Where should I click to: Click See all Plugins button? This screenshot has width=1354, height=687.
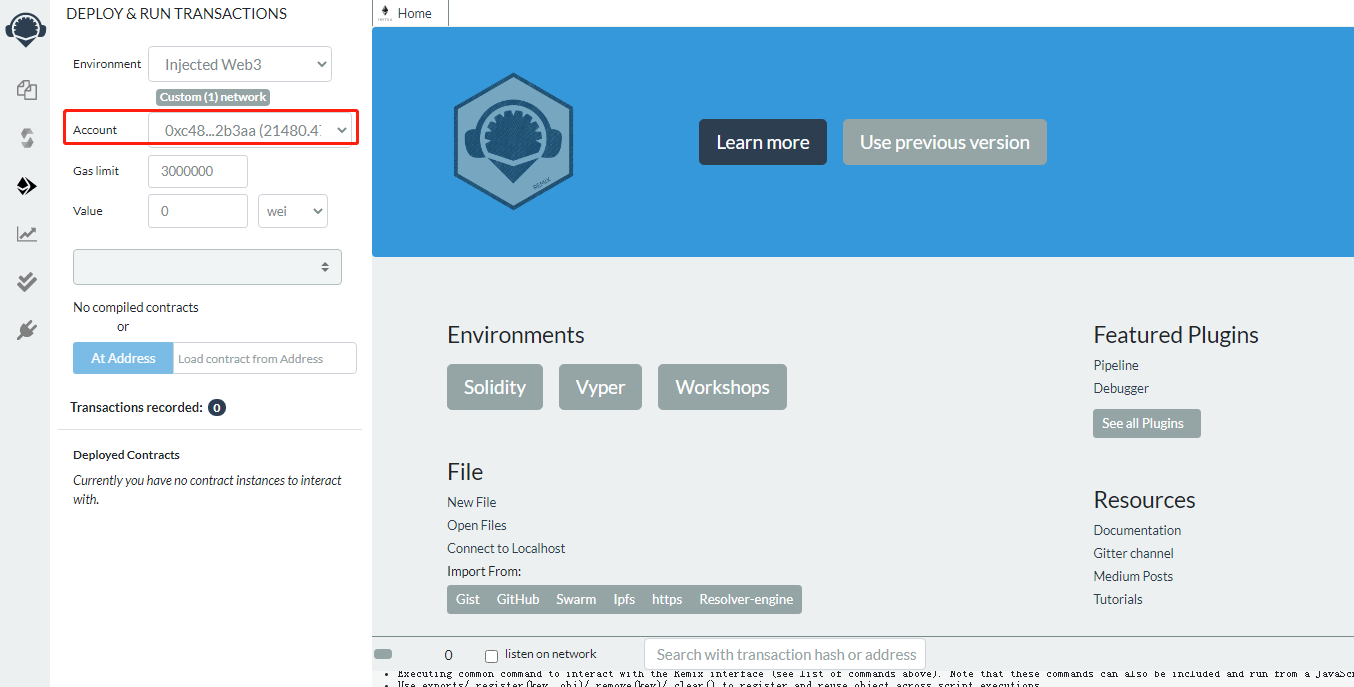coord(1147,423)
